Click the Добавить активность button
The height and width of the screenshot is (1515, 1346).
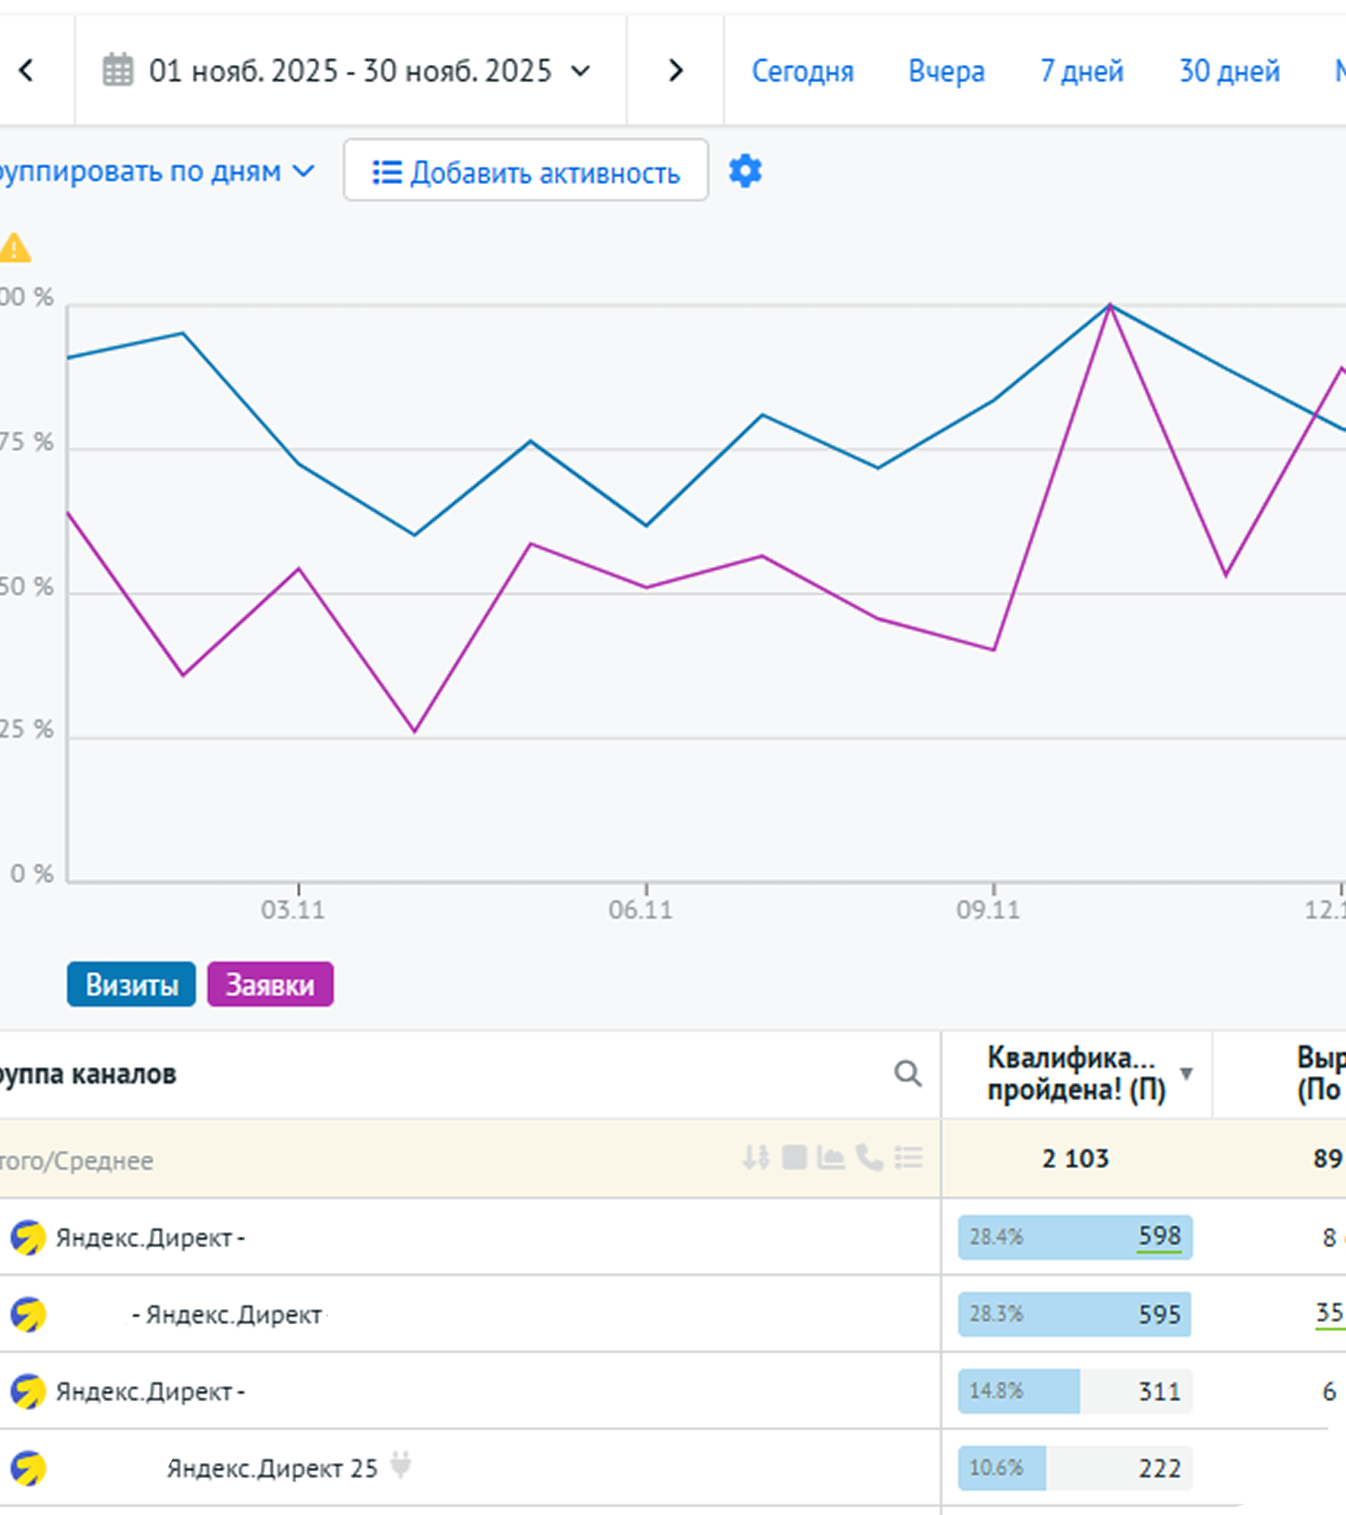click(526, 172)
